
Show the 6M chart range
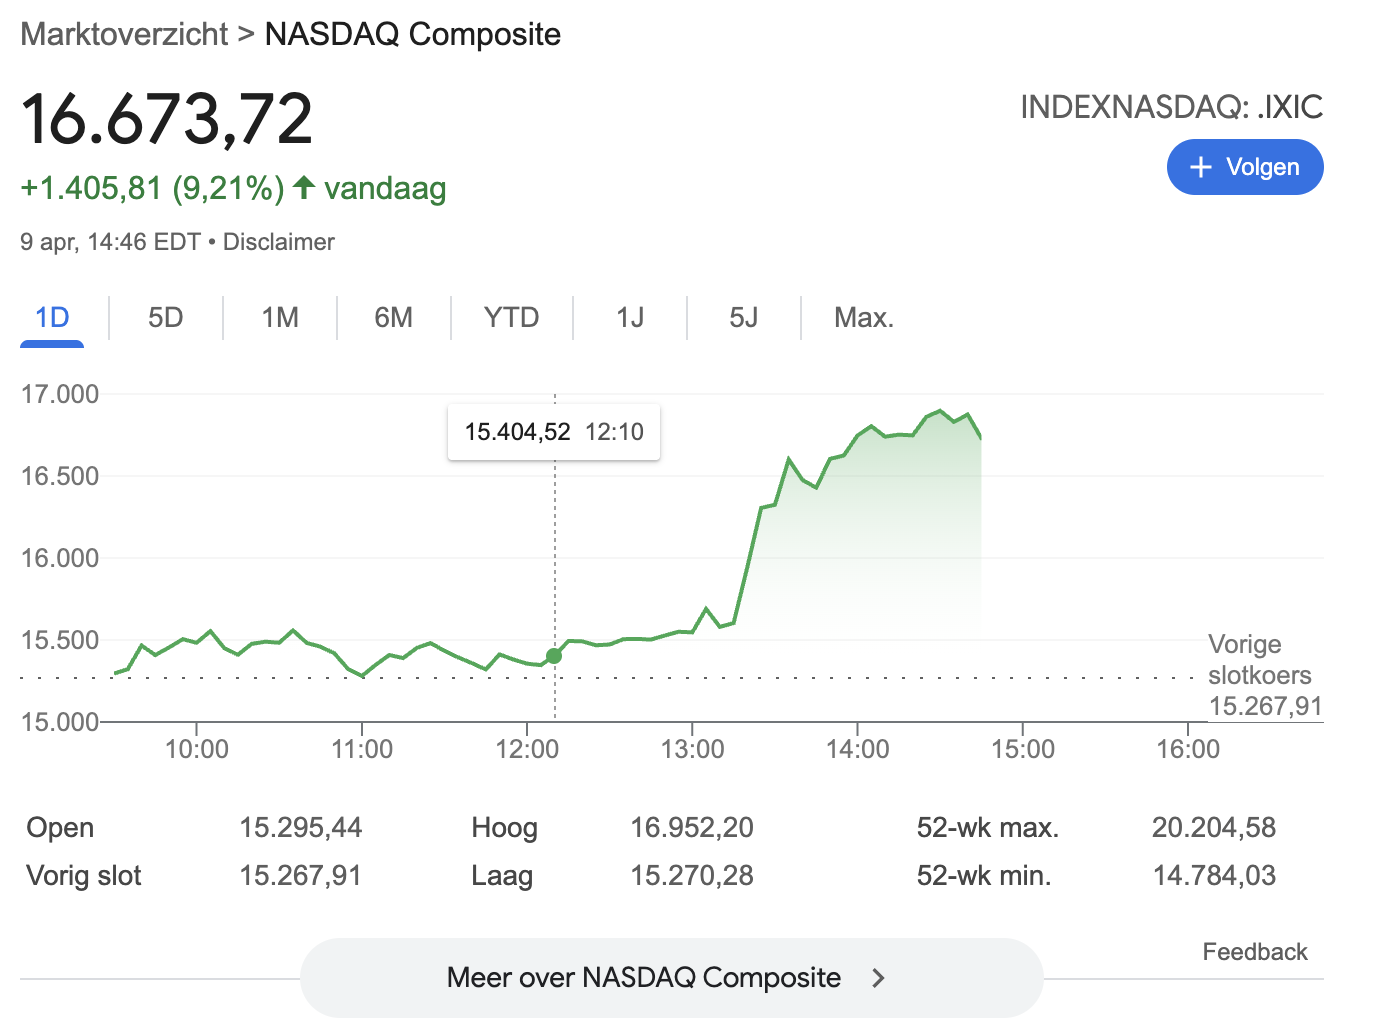(394, 318)
